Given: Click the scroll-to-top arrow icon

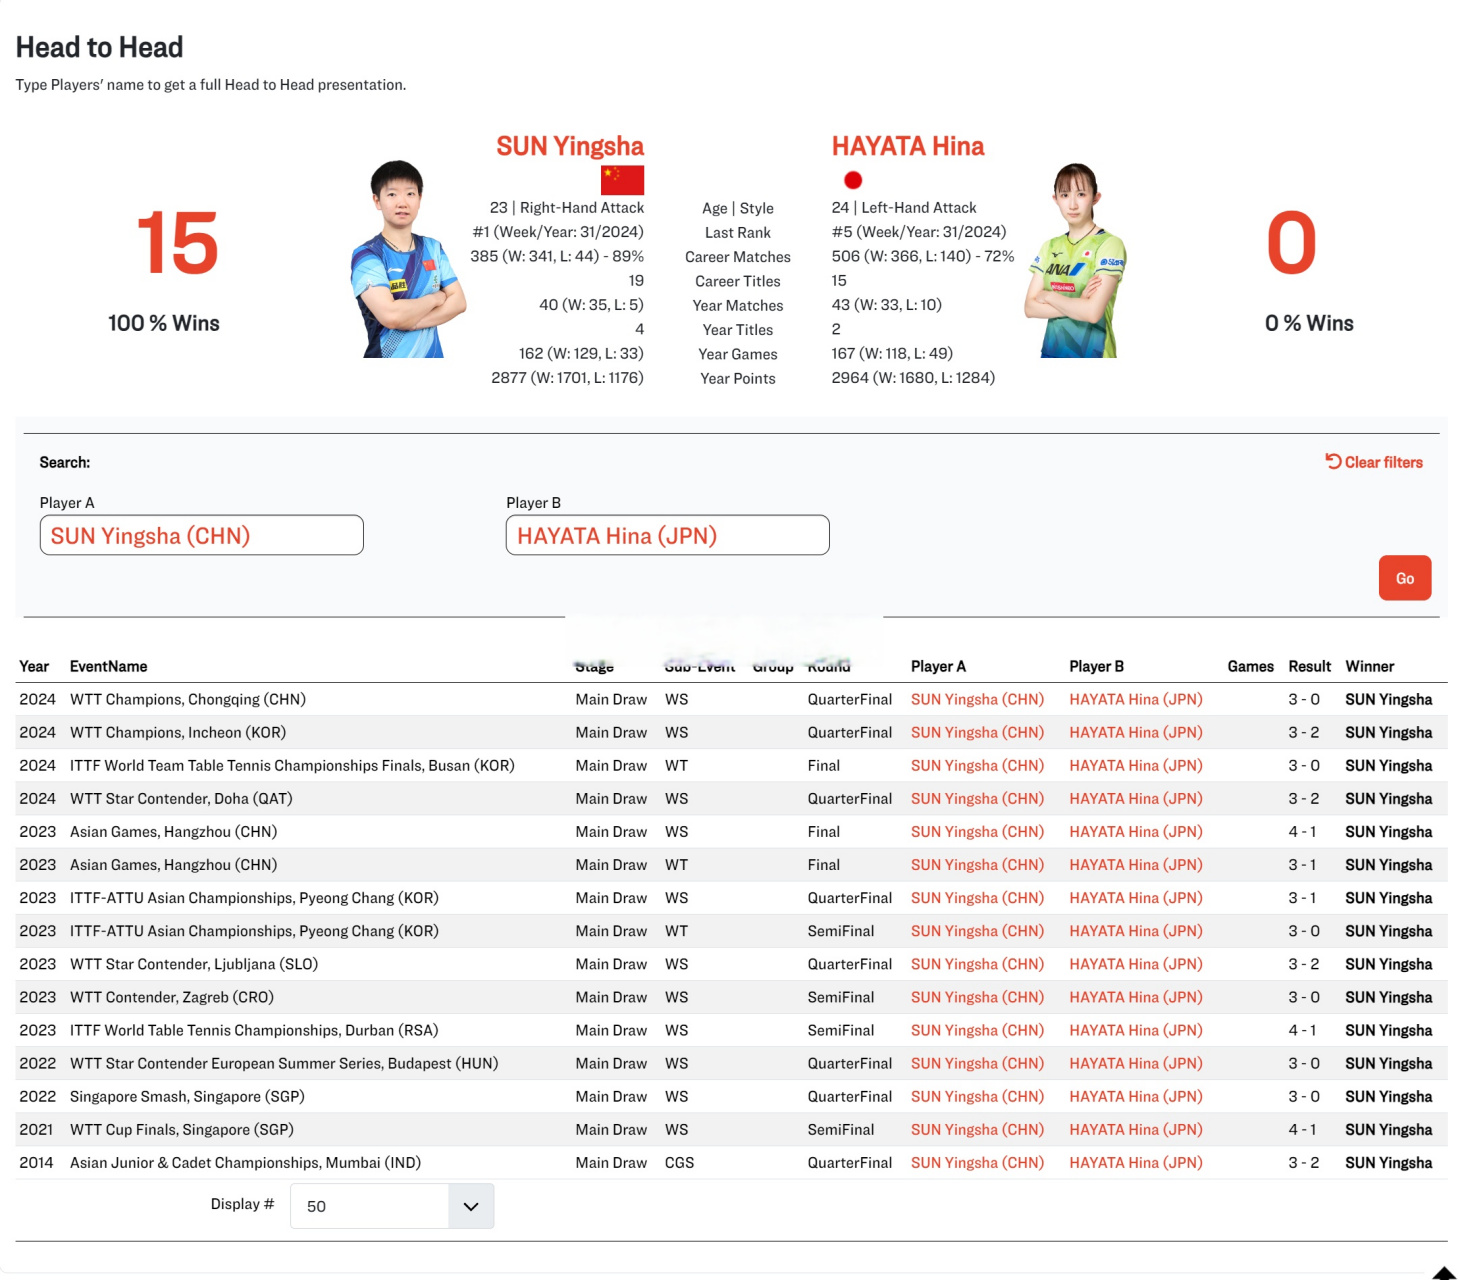Looking at the screenshot, I should click(1444, 1272).
